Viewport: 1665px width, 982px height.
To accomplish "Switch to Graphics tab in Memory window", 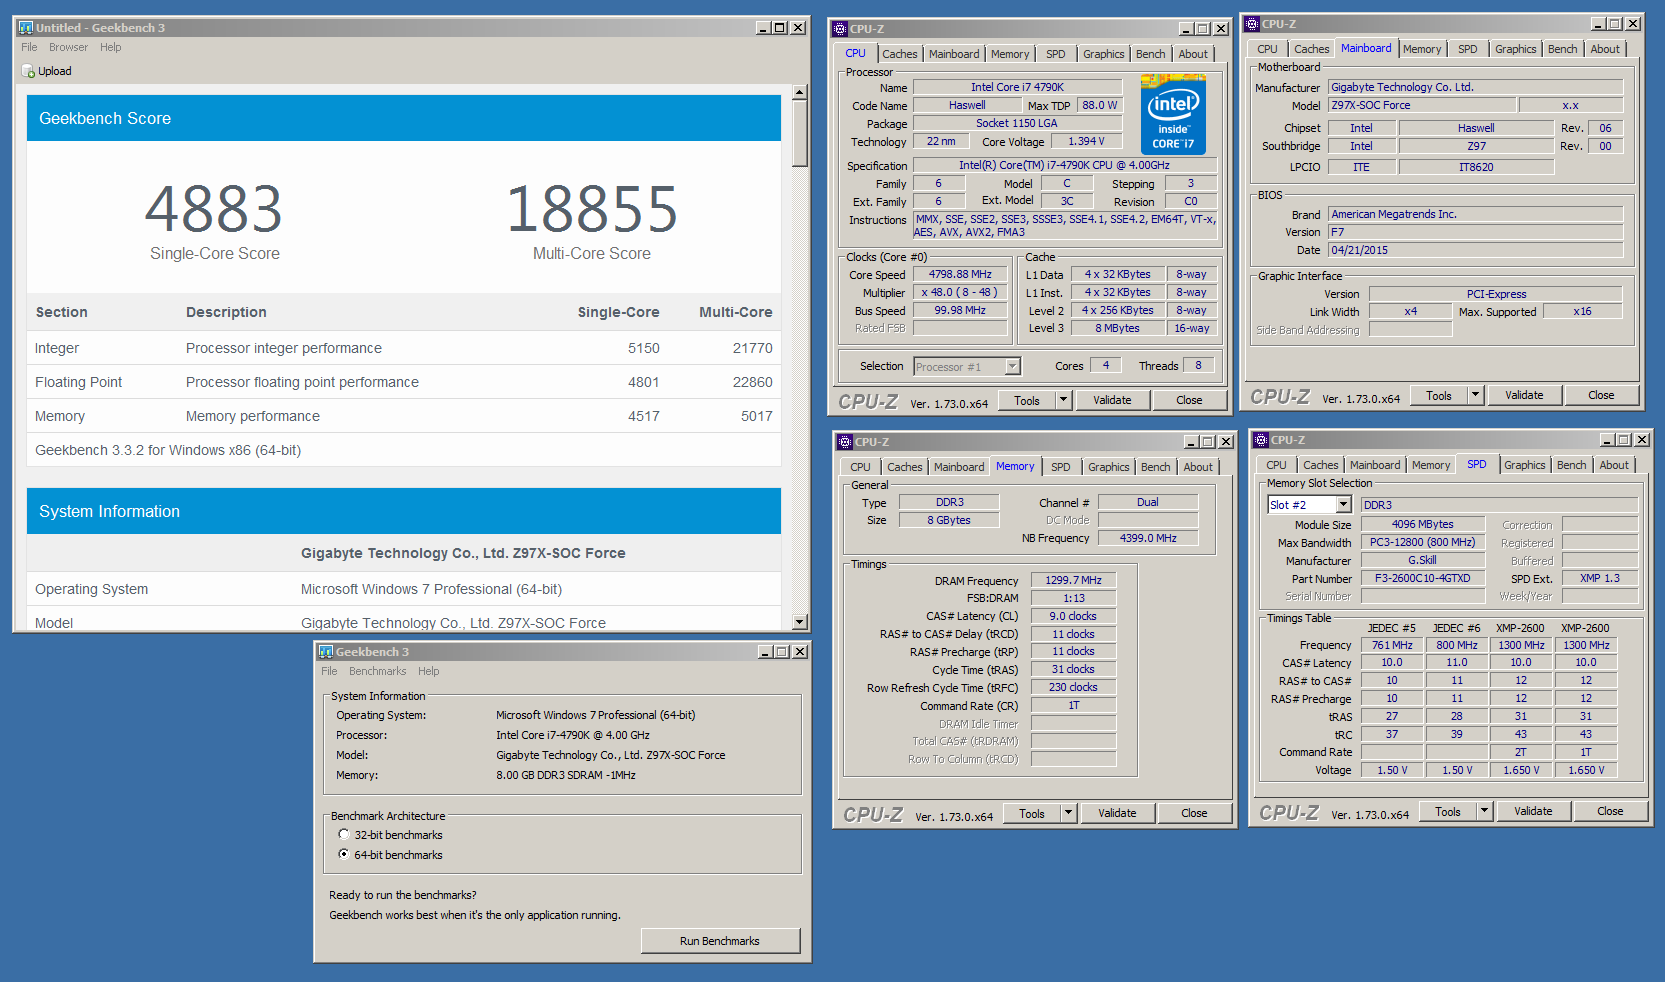I will pyautogui.click(x=1108, y=467).
